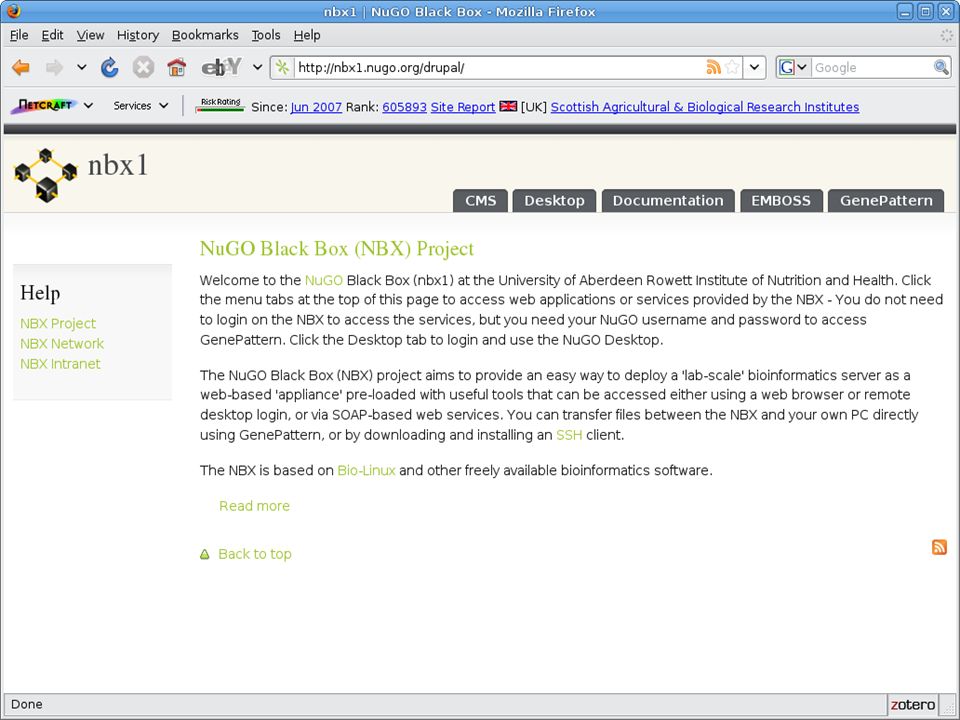Click the nbx1 cube logo

[45, 174]
